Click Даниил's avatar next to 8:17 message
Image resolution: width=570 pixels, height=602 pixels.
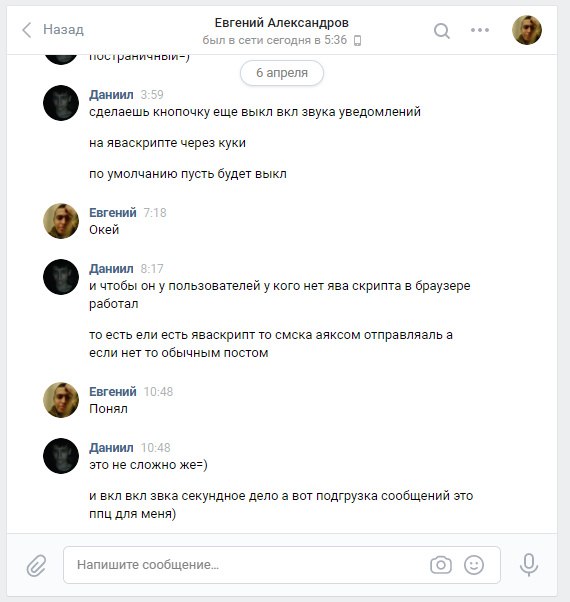61,277
